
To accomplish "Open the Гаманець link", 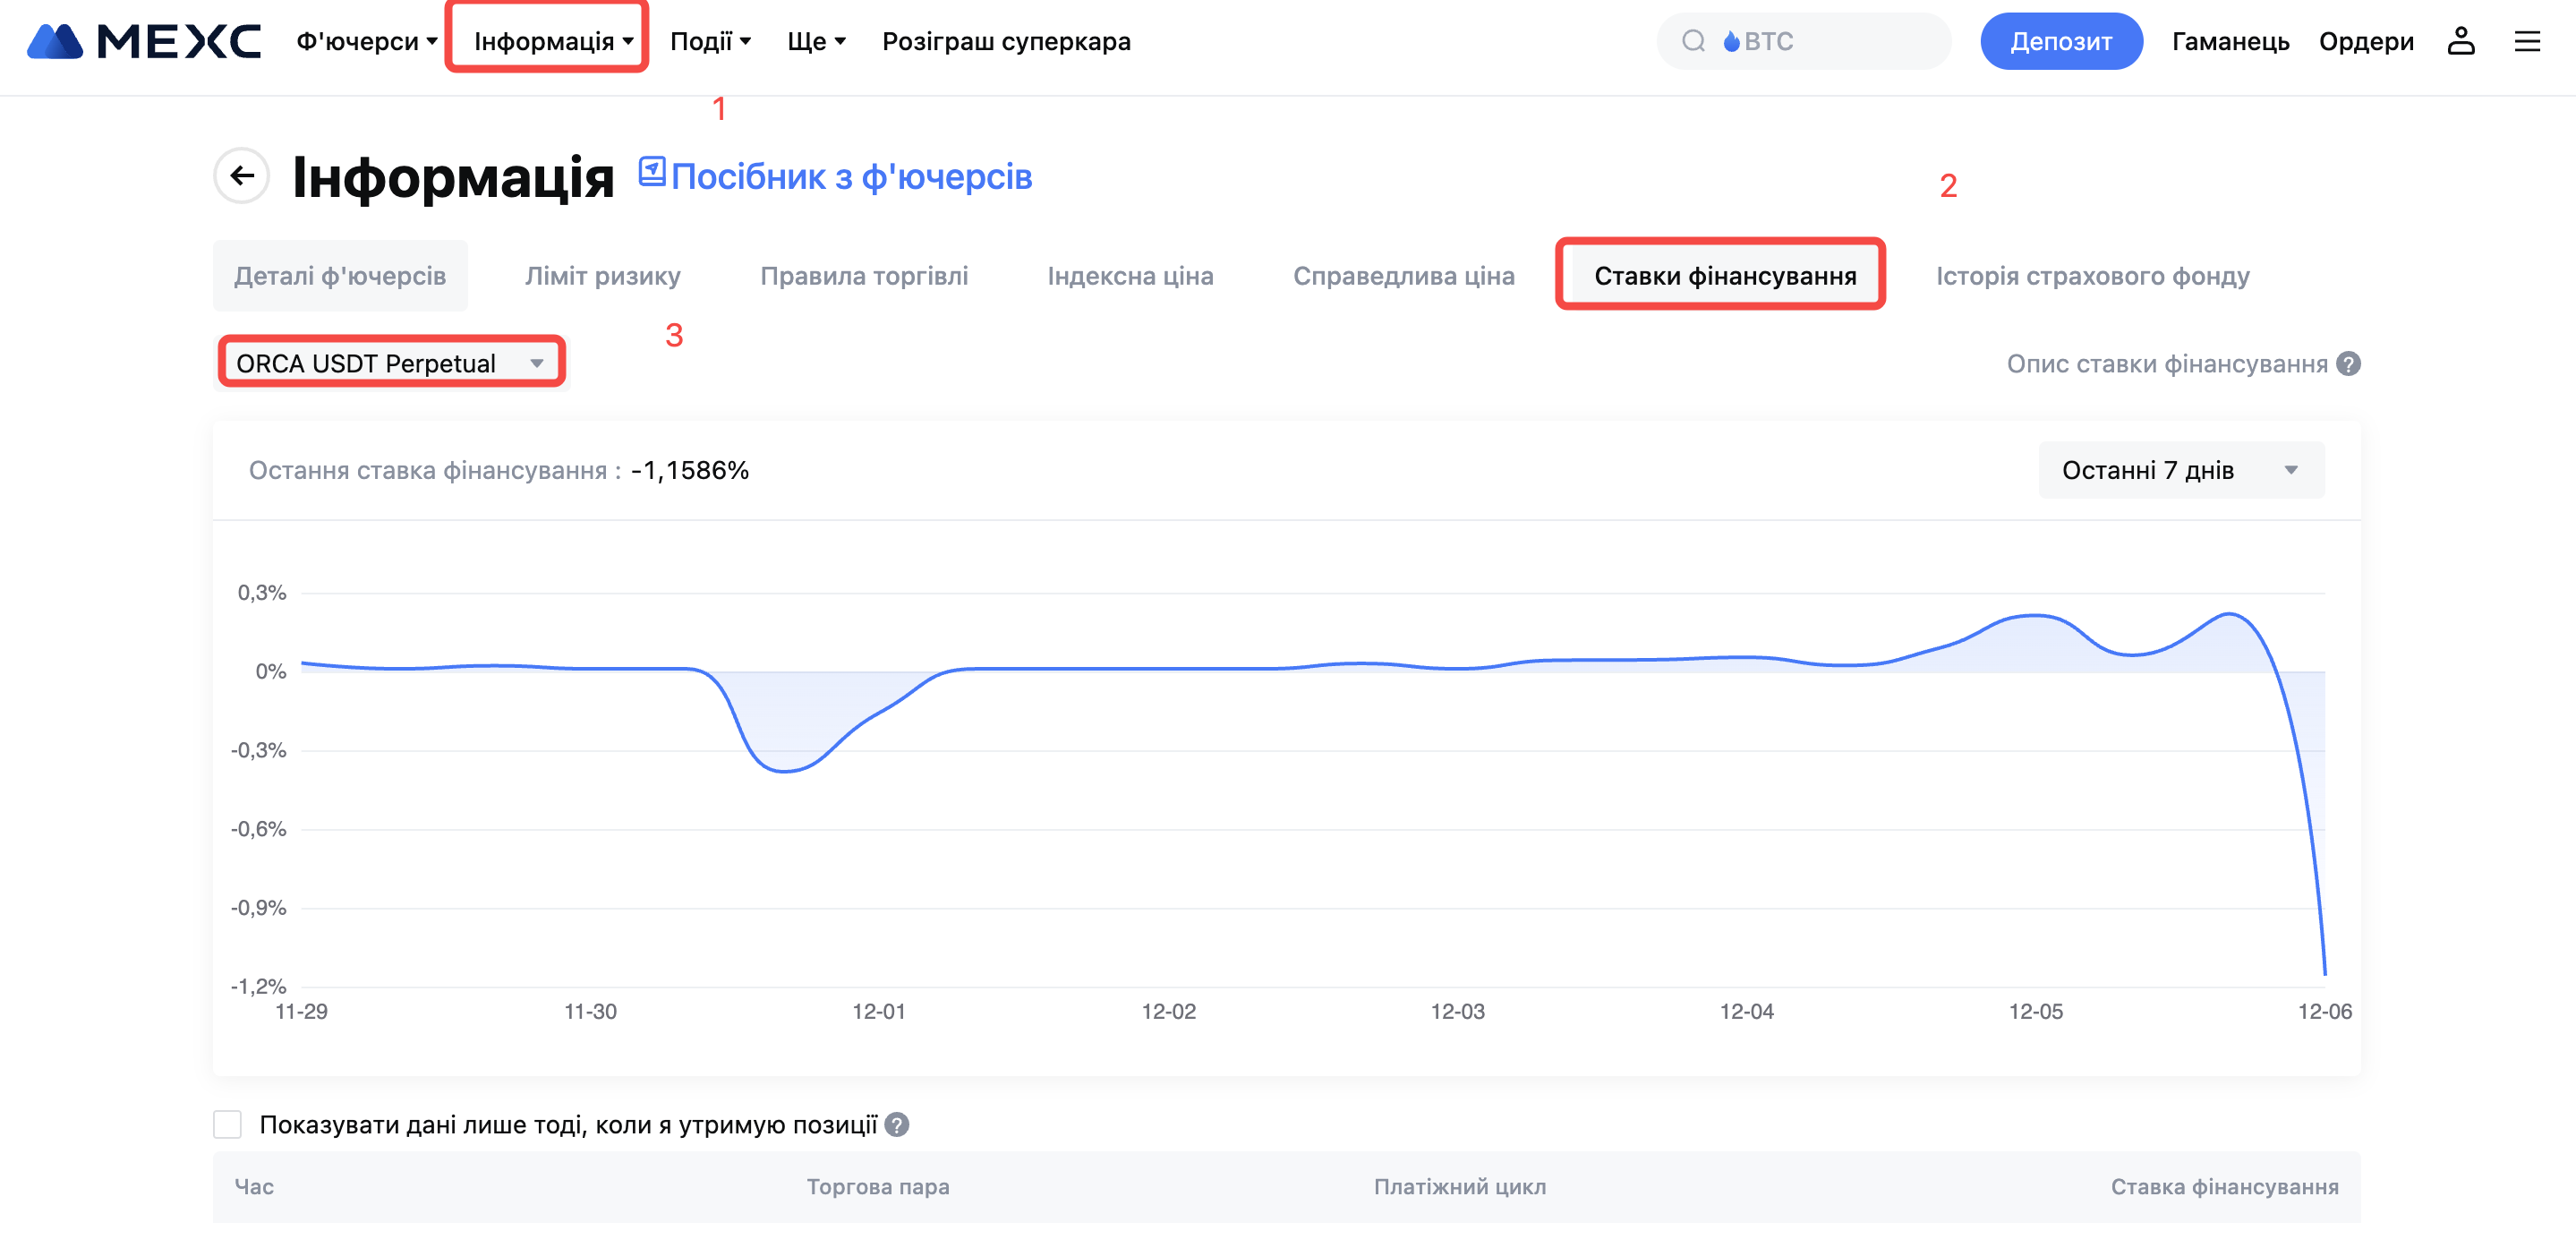I will (x=2230, y=41).
